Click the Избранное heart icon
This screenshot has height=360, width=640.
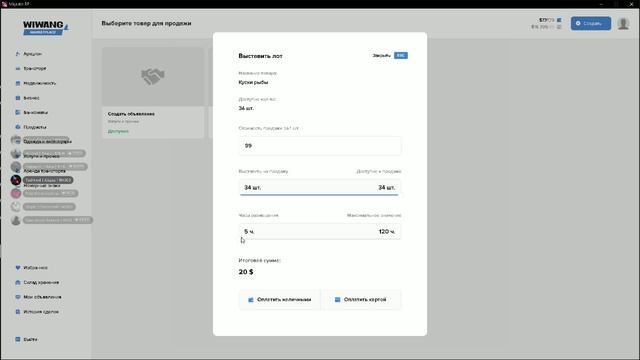(18, 268)
